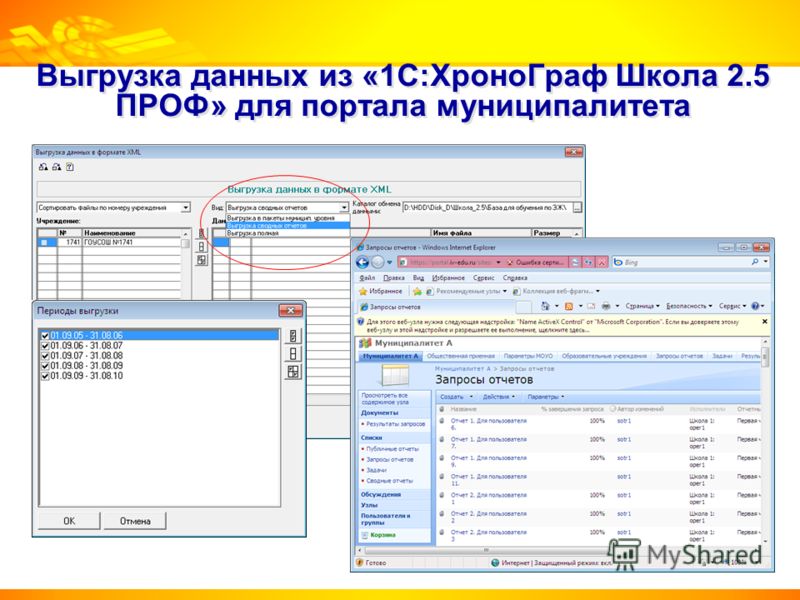Switch to Параметры МОУО portal tab
800x600 pixels.
(528, 356)
